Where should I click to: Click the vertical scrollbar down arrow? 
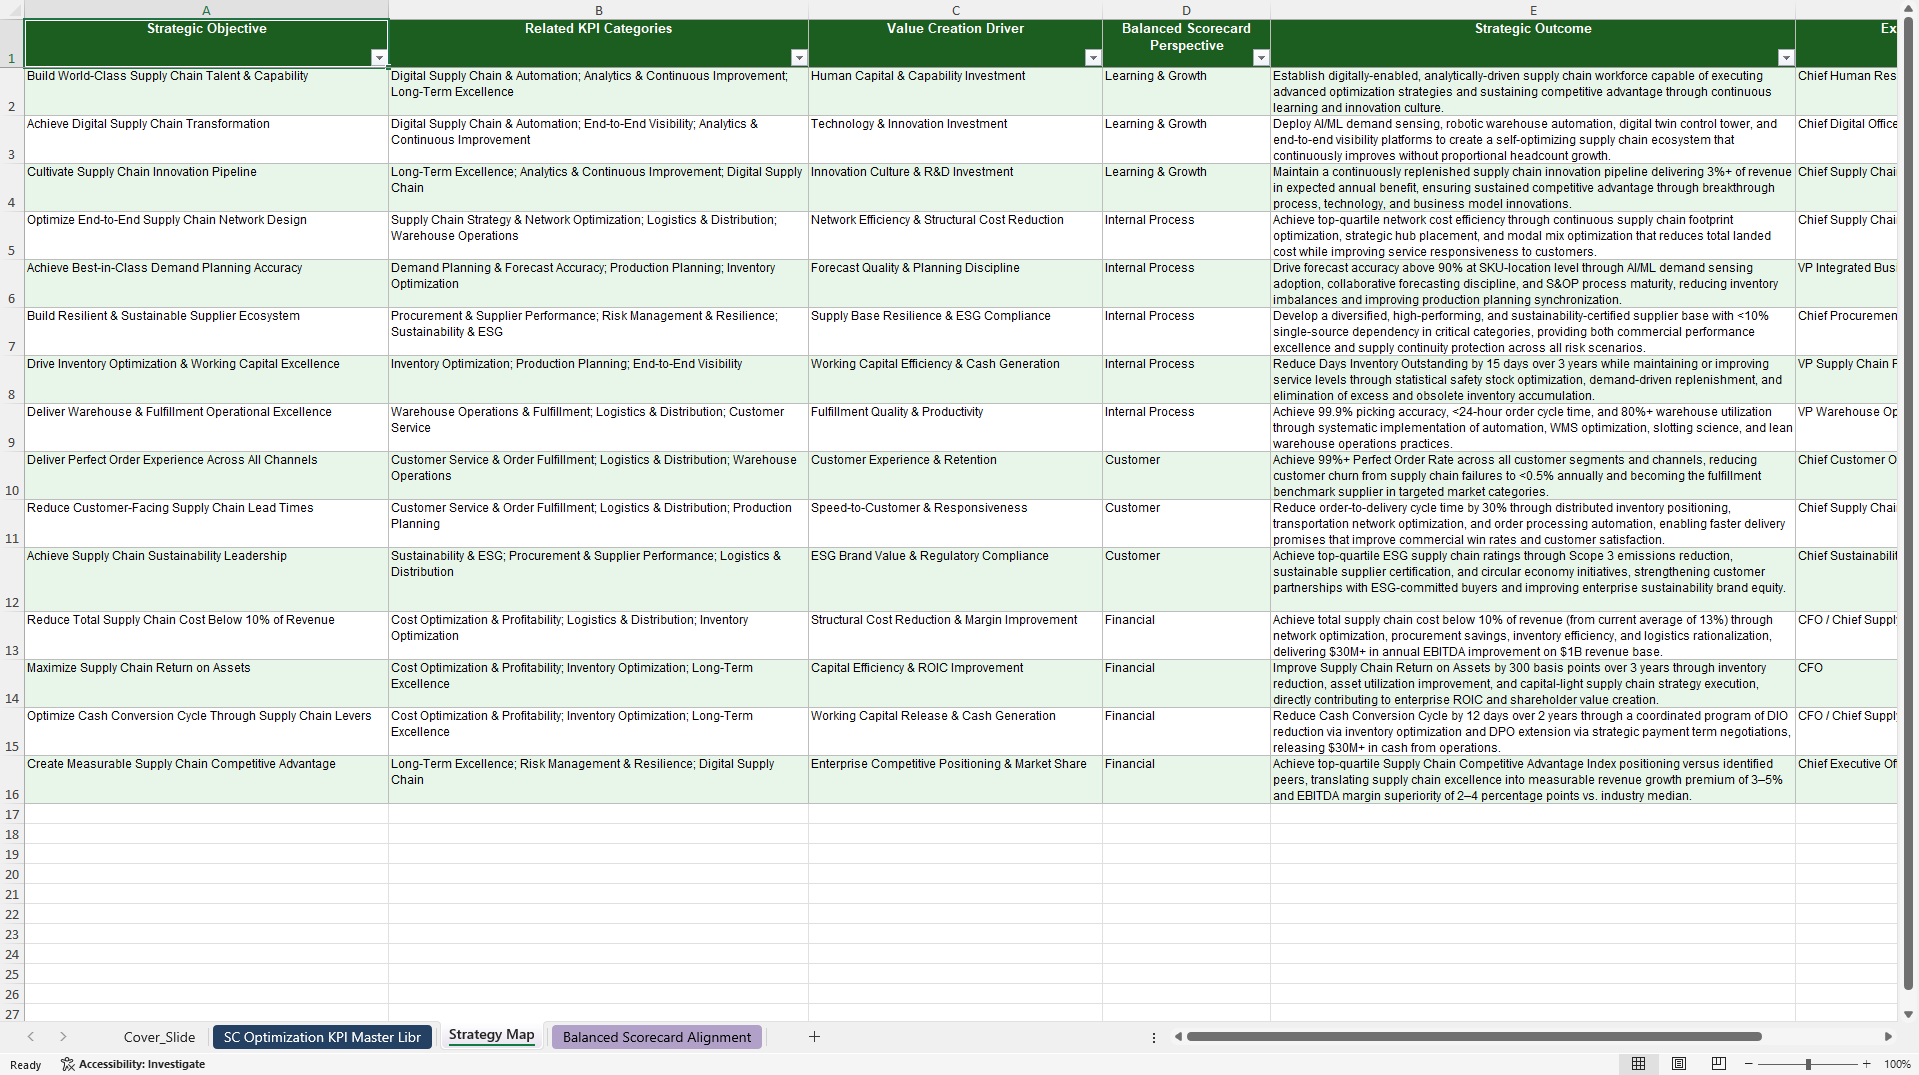click(1908, 1014)
